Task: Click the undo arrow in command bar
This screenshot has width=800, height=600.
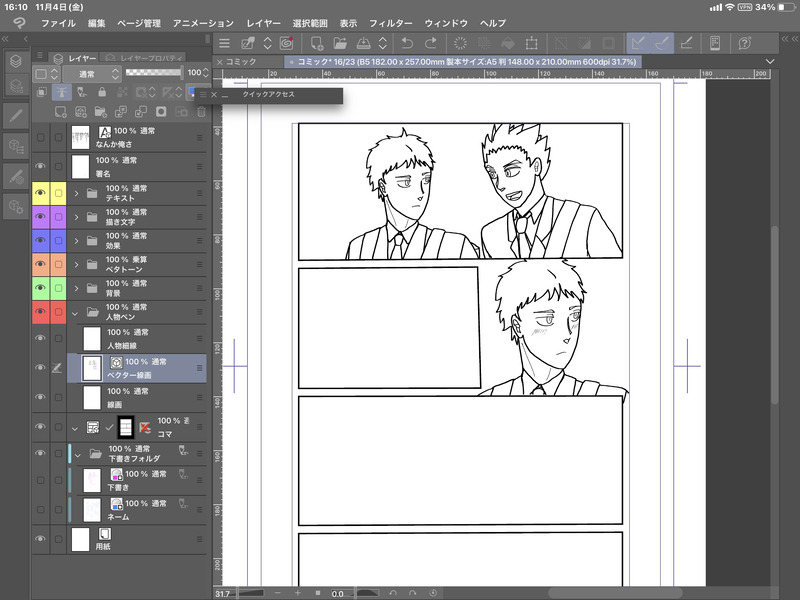Action: (407, 43)
